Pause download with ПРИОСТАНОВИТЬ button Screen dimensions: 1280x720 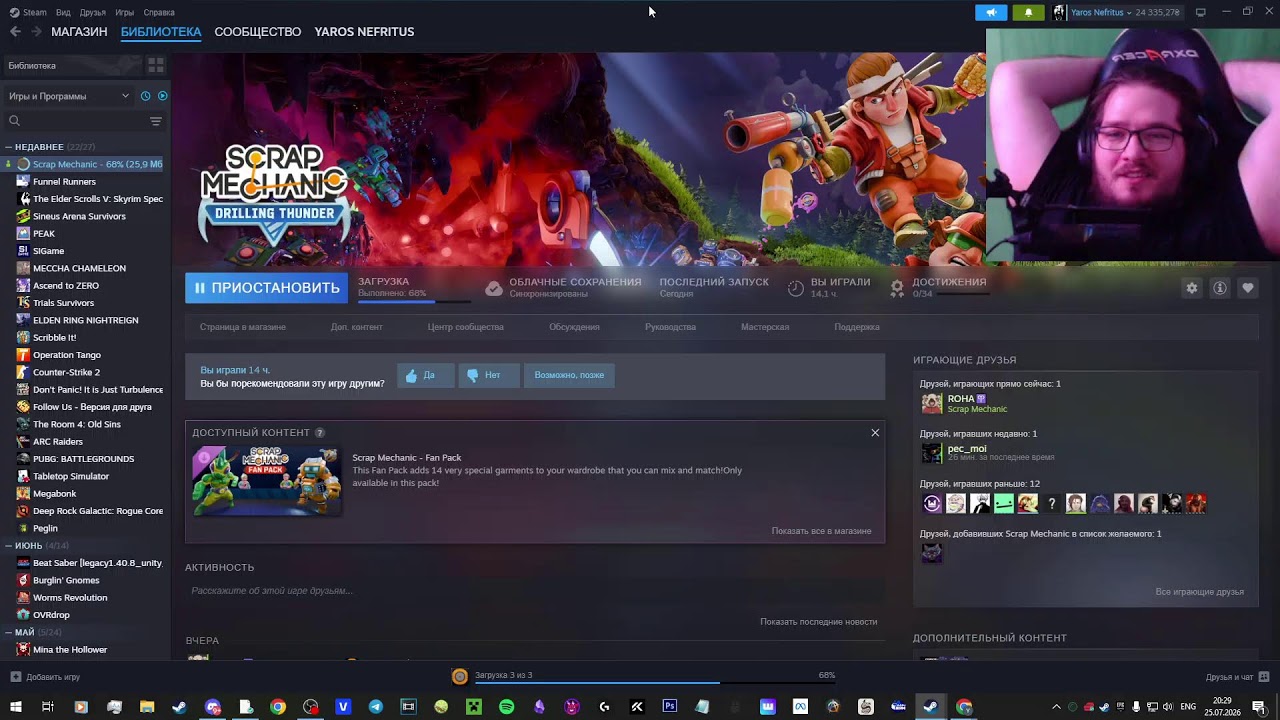266,288
